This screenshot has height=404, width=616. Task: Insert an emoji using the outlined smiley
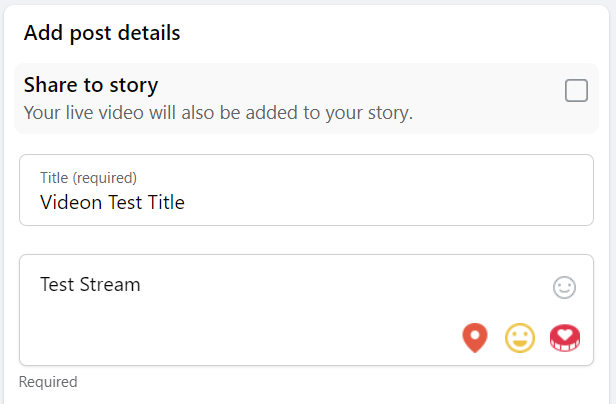[x=565, y=287]
